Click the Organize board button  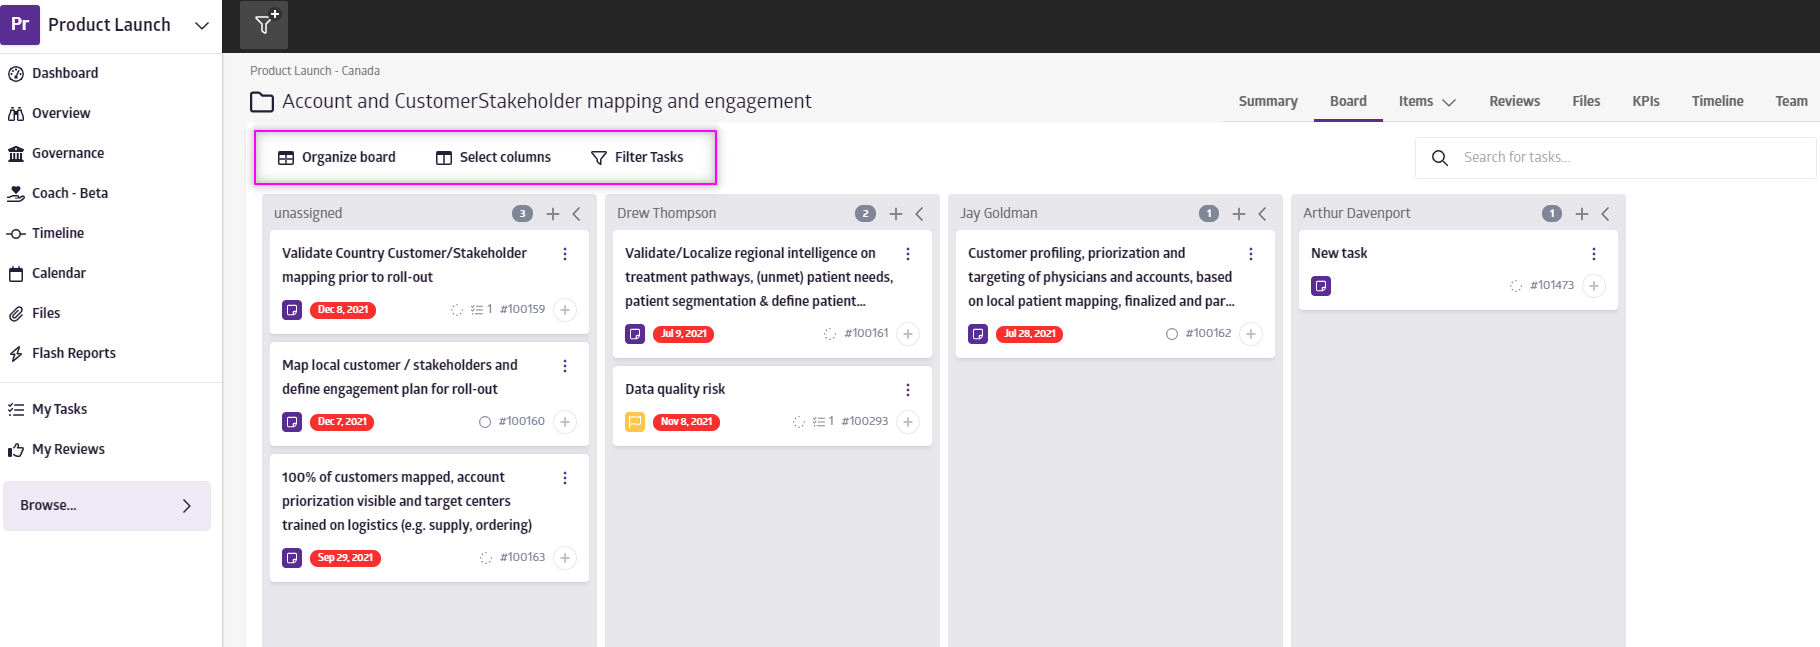[x=337, y=157]
